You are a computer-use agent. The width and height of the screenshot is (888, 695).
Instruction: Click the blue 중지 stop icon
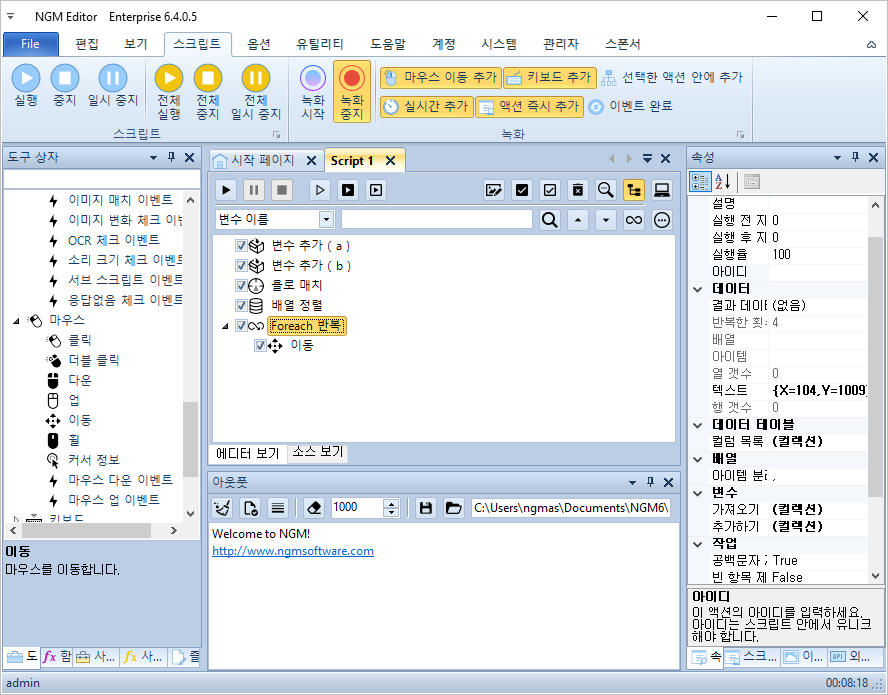(x=65, y=78)
